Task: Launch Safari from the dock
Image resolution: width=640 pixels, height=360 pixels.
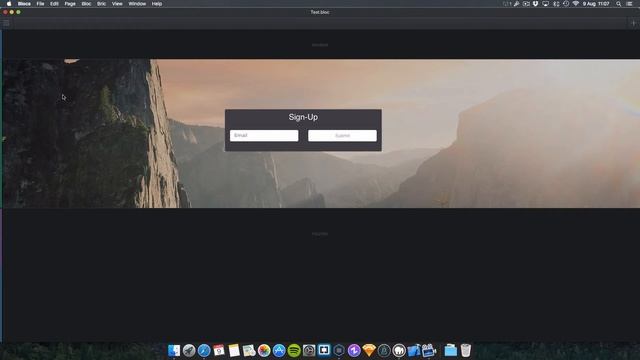Action: (x=204, y=350)
